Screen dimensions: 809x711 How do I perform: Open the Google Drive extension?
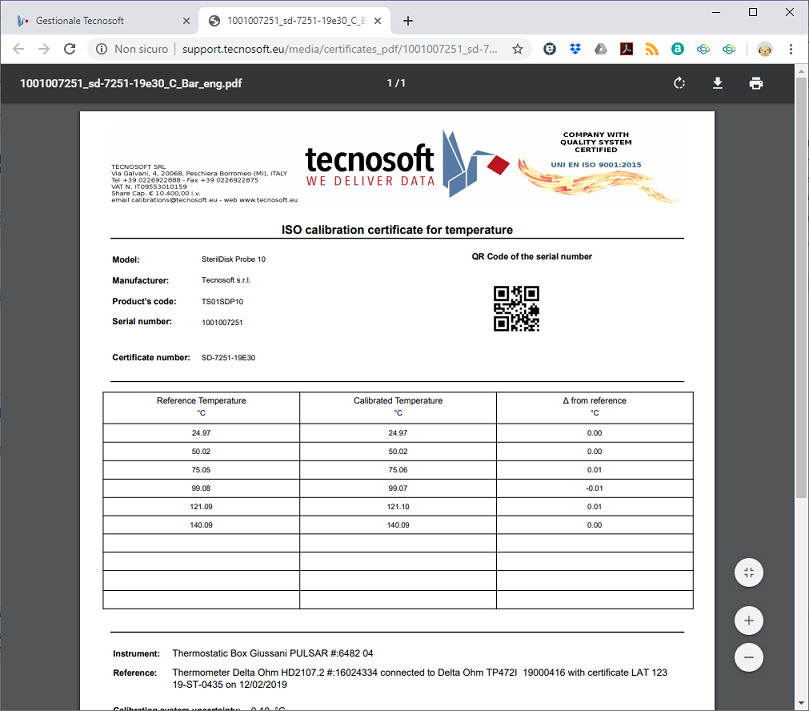point(601,49)
